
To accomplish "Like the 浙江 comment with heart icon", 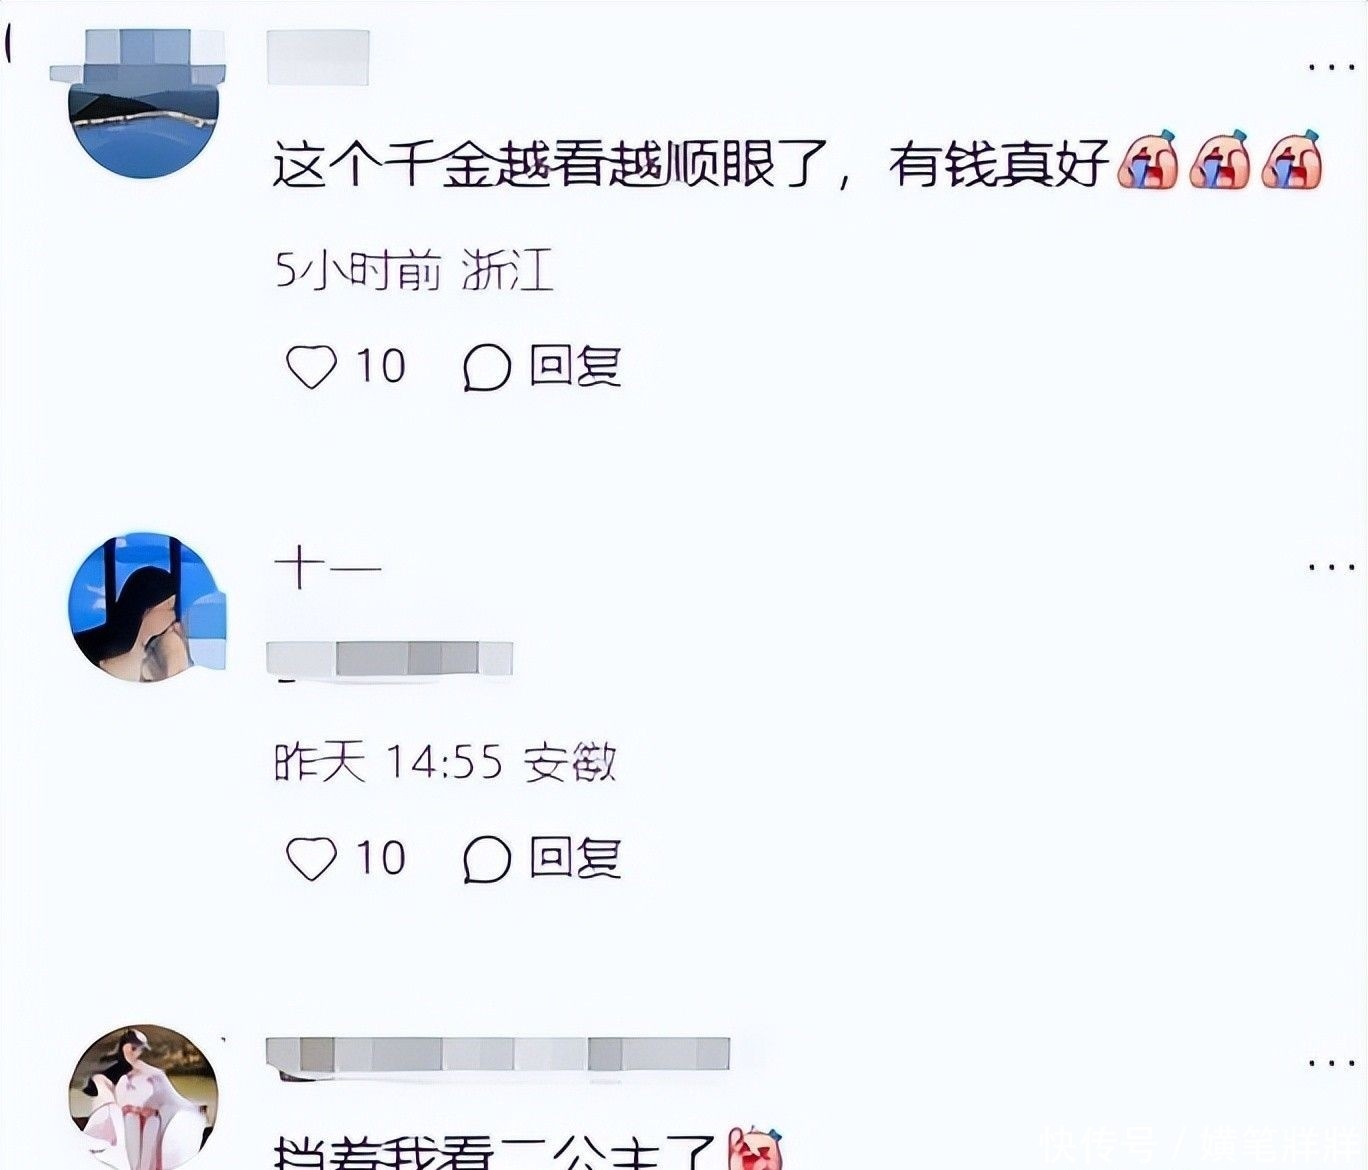I will pyautogui.click(x=311, y=367).
